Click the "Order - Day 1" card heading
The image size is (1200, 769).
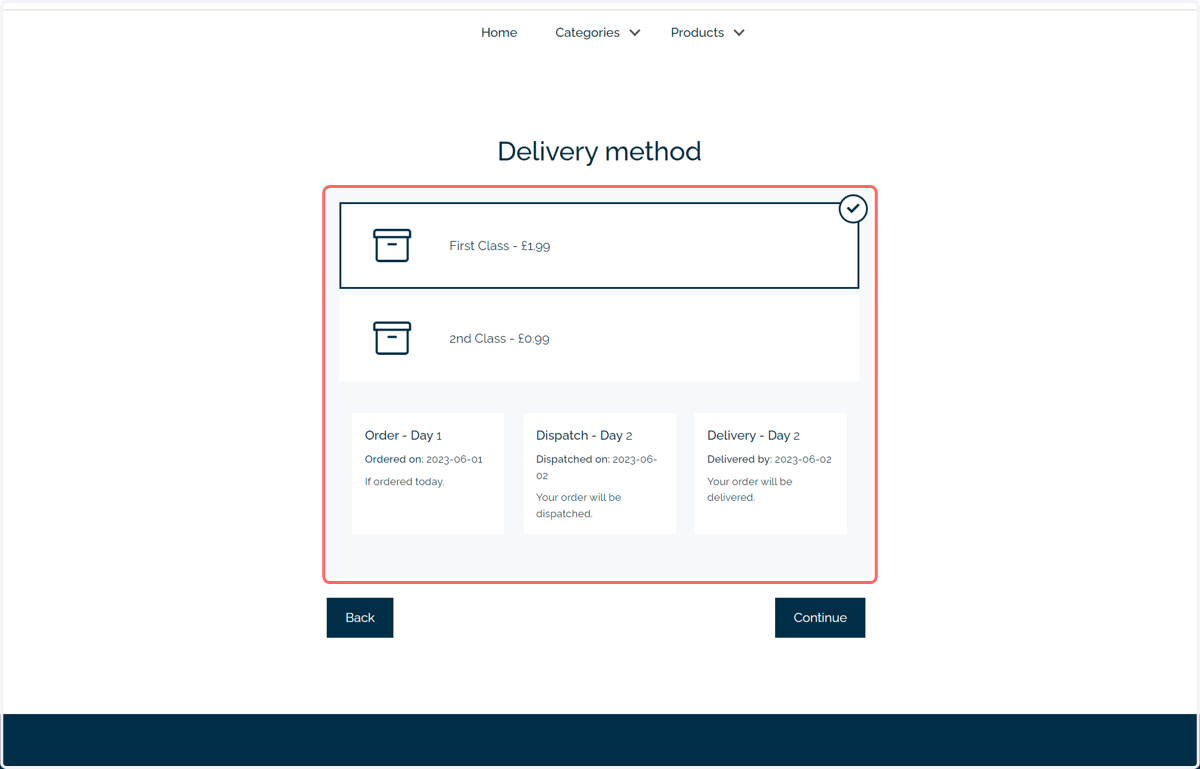[x=403, y=435]
